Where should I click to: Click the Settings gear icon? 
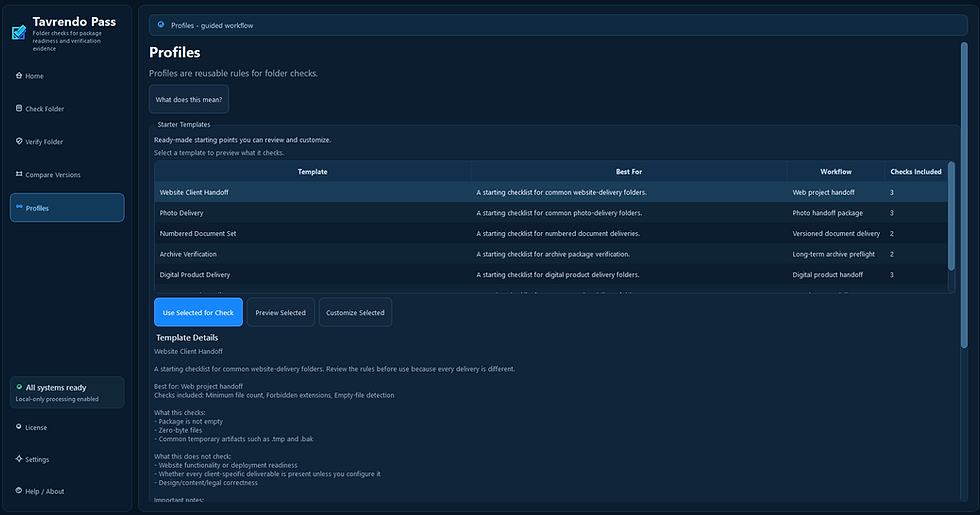coord(19,459)
